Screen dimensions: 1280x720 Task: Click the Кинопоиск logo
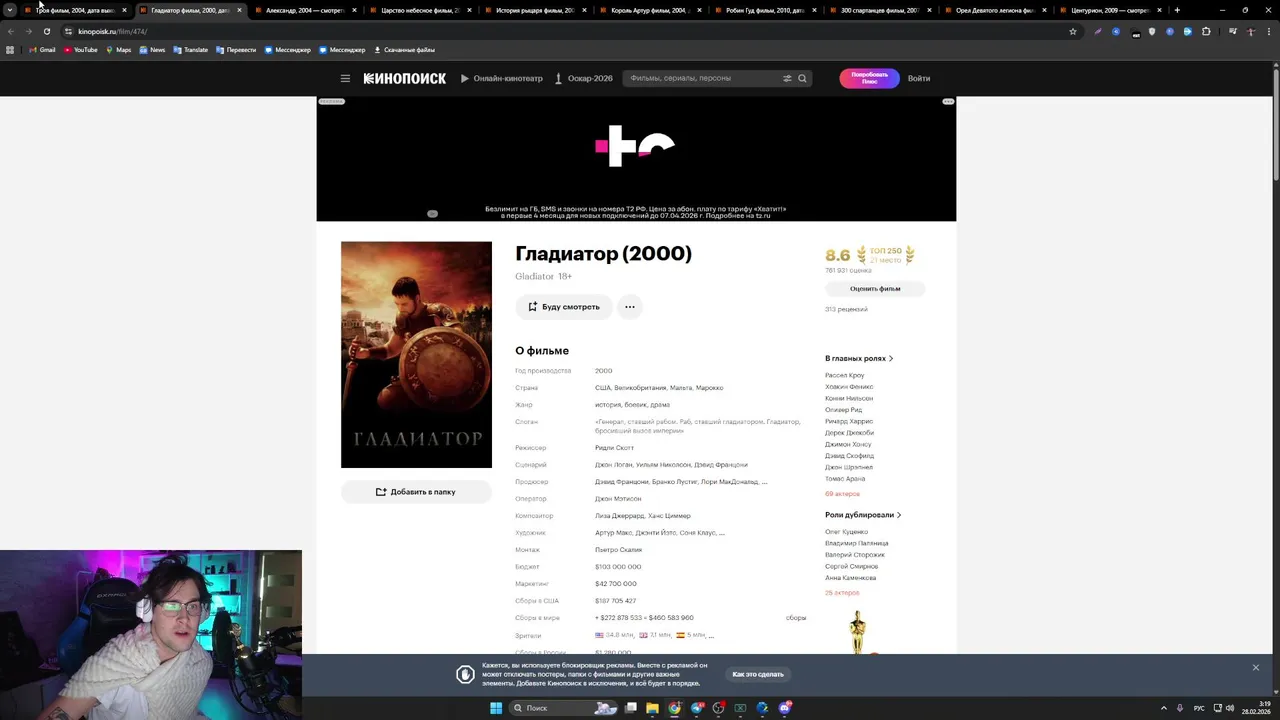pos(405,78)
